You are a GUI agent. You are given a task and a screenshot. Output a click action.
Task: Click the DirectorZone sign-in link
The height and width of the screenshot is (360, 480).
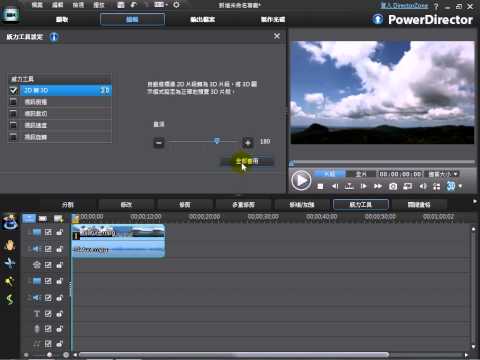(x=404, y=6)
